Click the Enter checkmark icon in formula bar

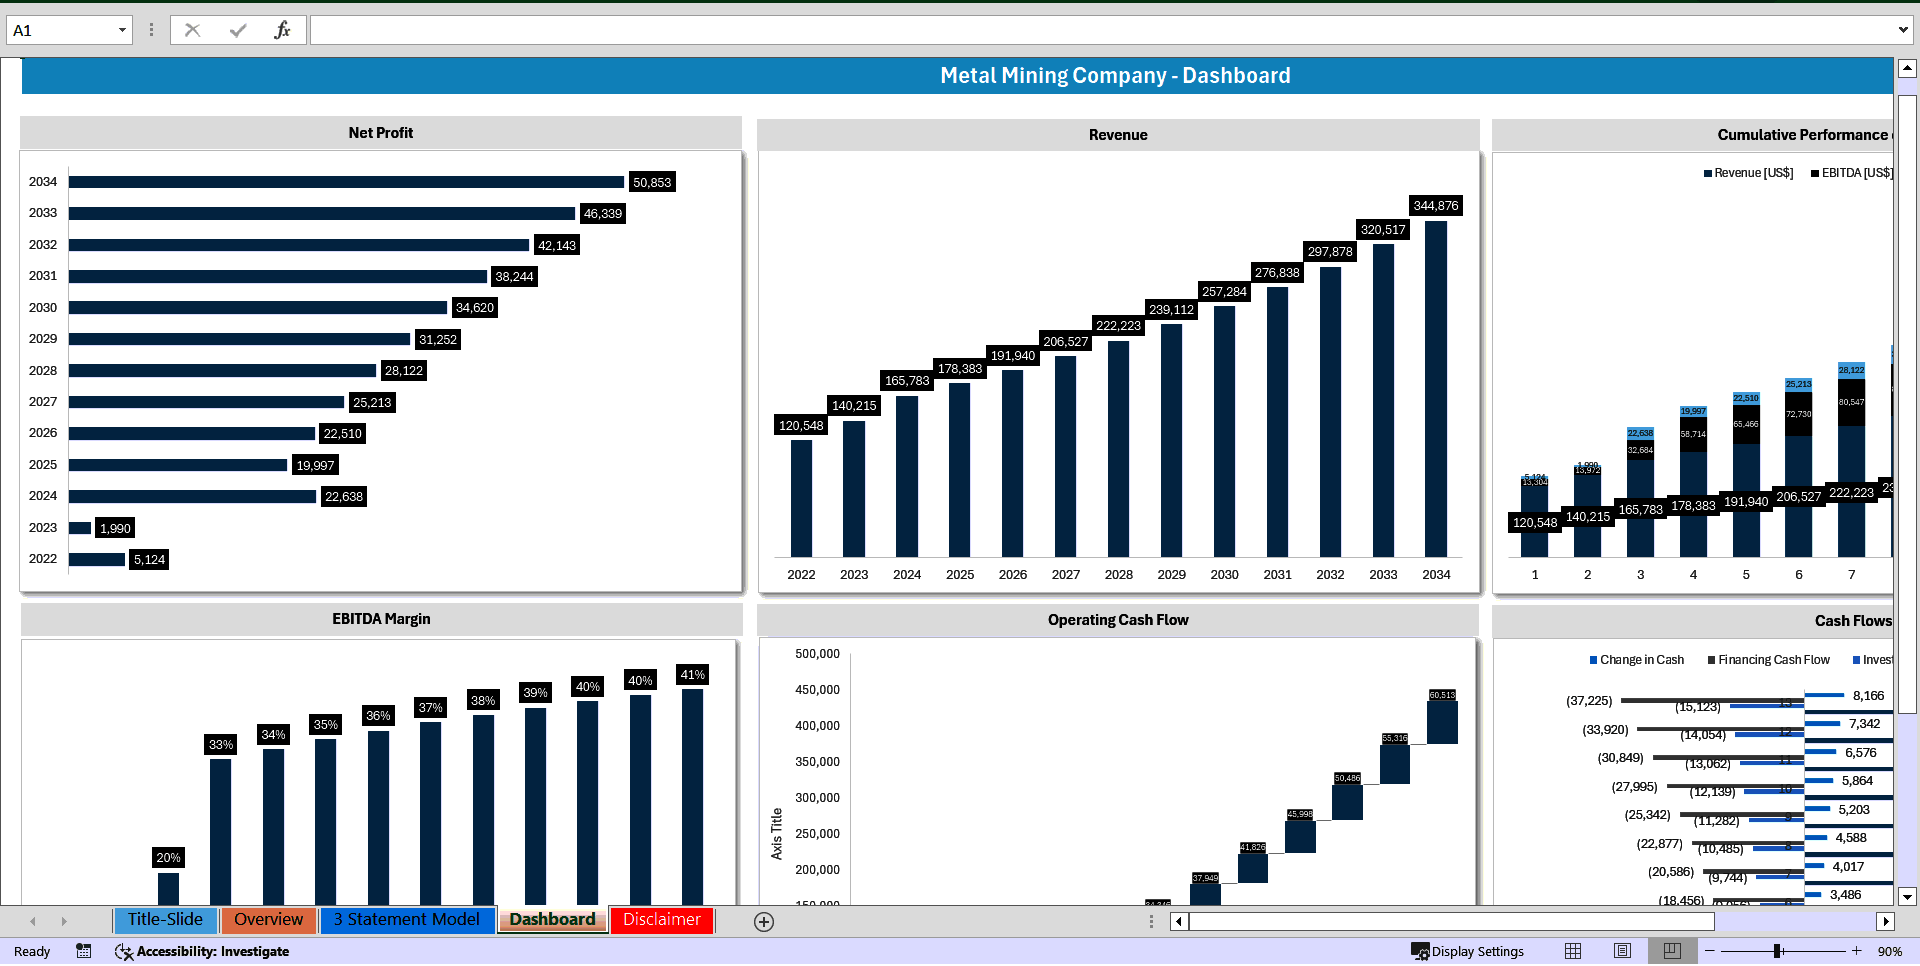coord(238,30)
